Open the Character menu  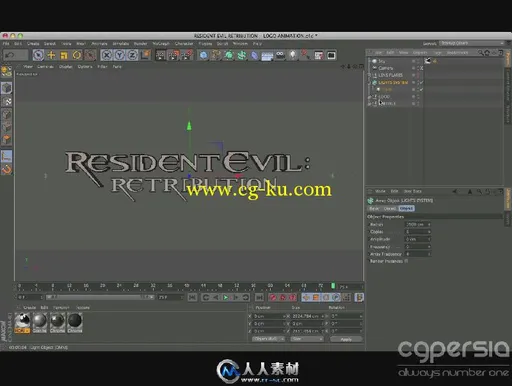tap(184, 44)
